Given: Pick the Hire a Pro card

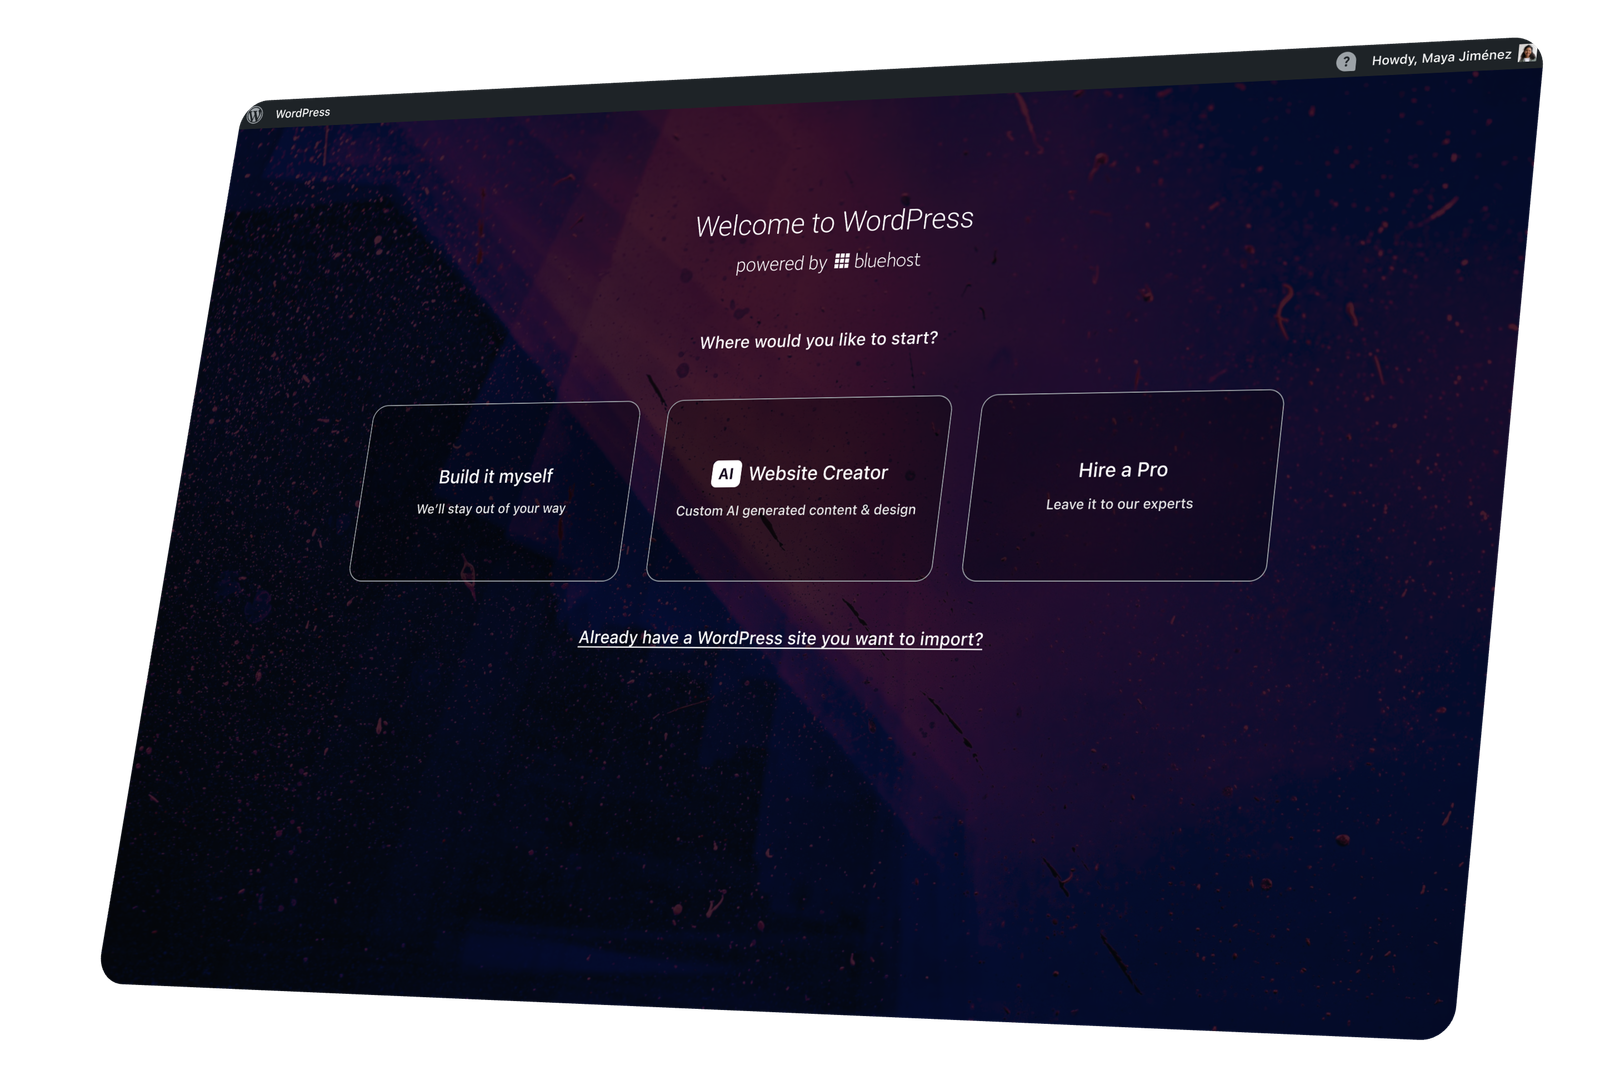Looking at the screenshot, I should [1122, 485].
